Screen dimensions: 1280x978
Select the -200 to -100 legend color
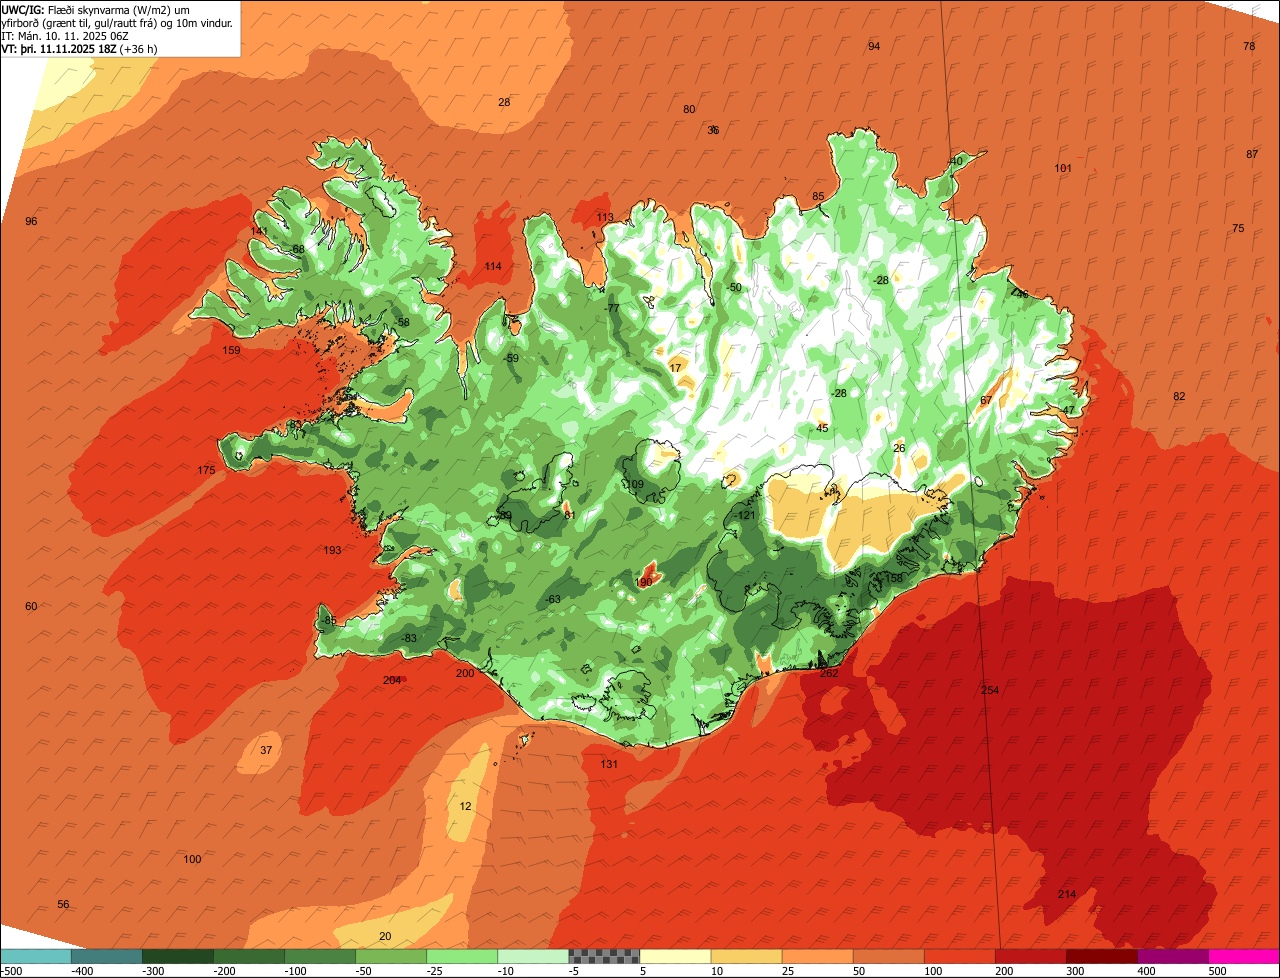[x=249, y=955]
